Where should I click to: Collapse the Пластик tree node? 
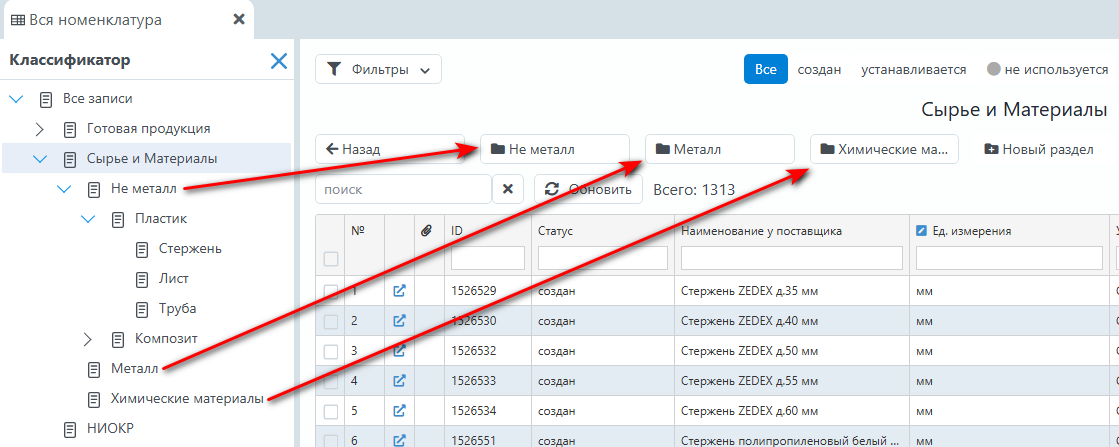tap(88, 219)
